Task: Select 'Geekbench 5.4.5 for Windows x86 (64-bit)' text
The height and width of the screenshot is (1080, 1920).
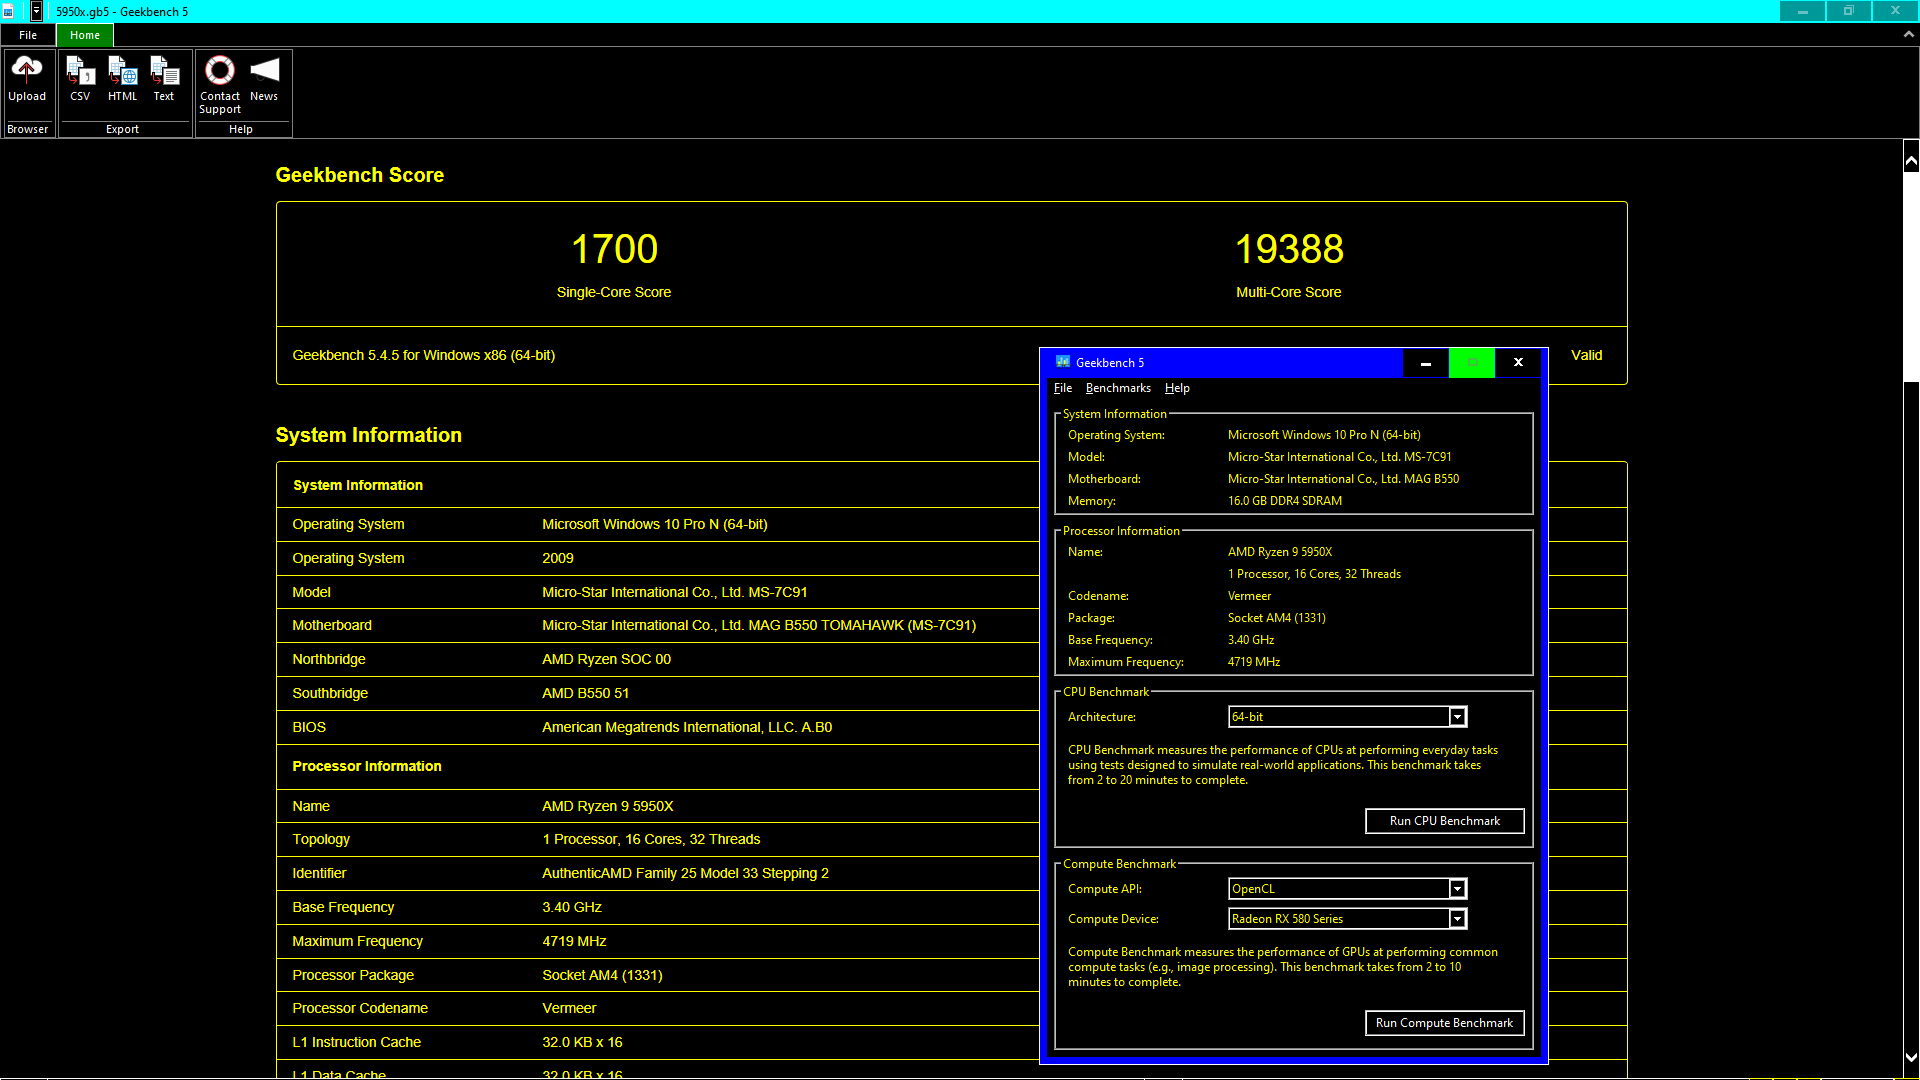Action: pos(423,355)
